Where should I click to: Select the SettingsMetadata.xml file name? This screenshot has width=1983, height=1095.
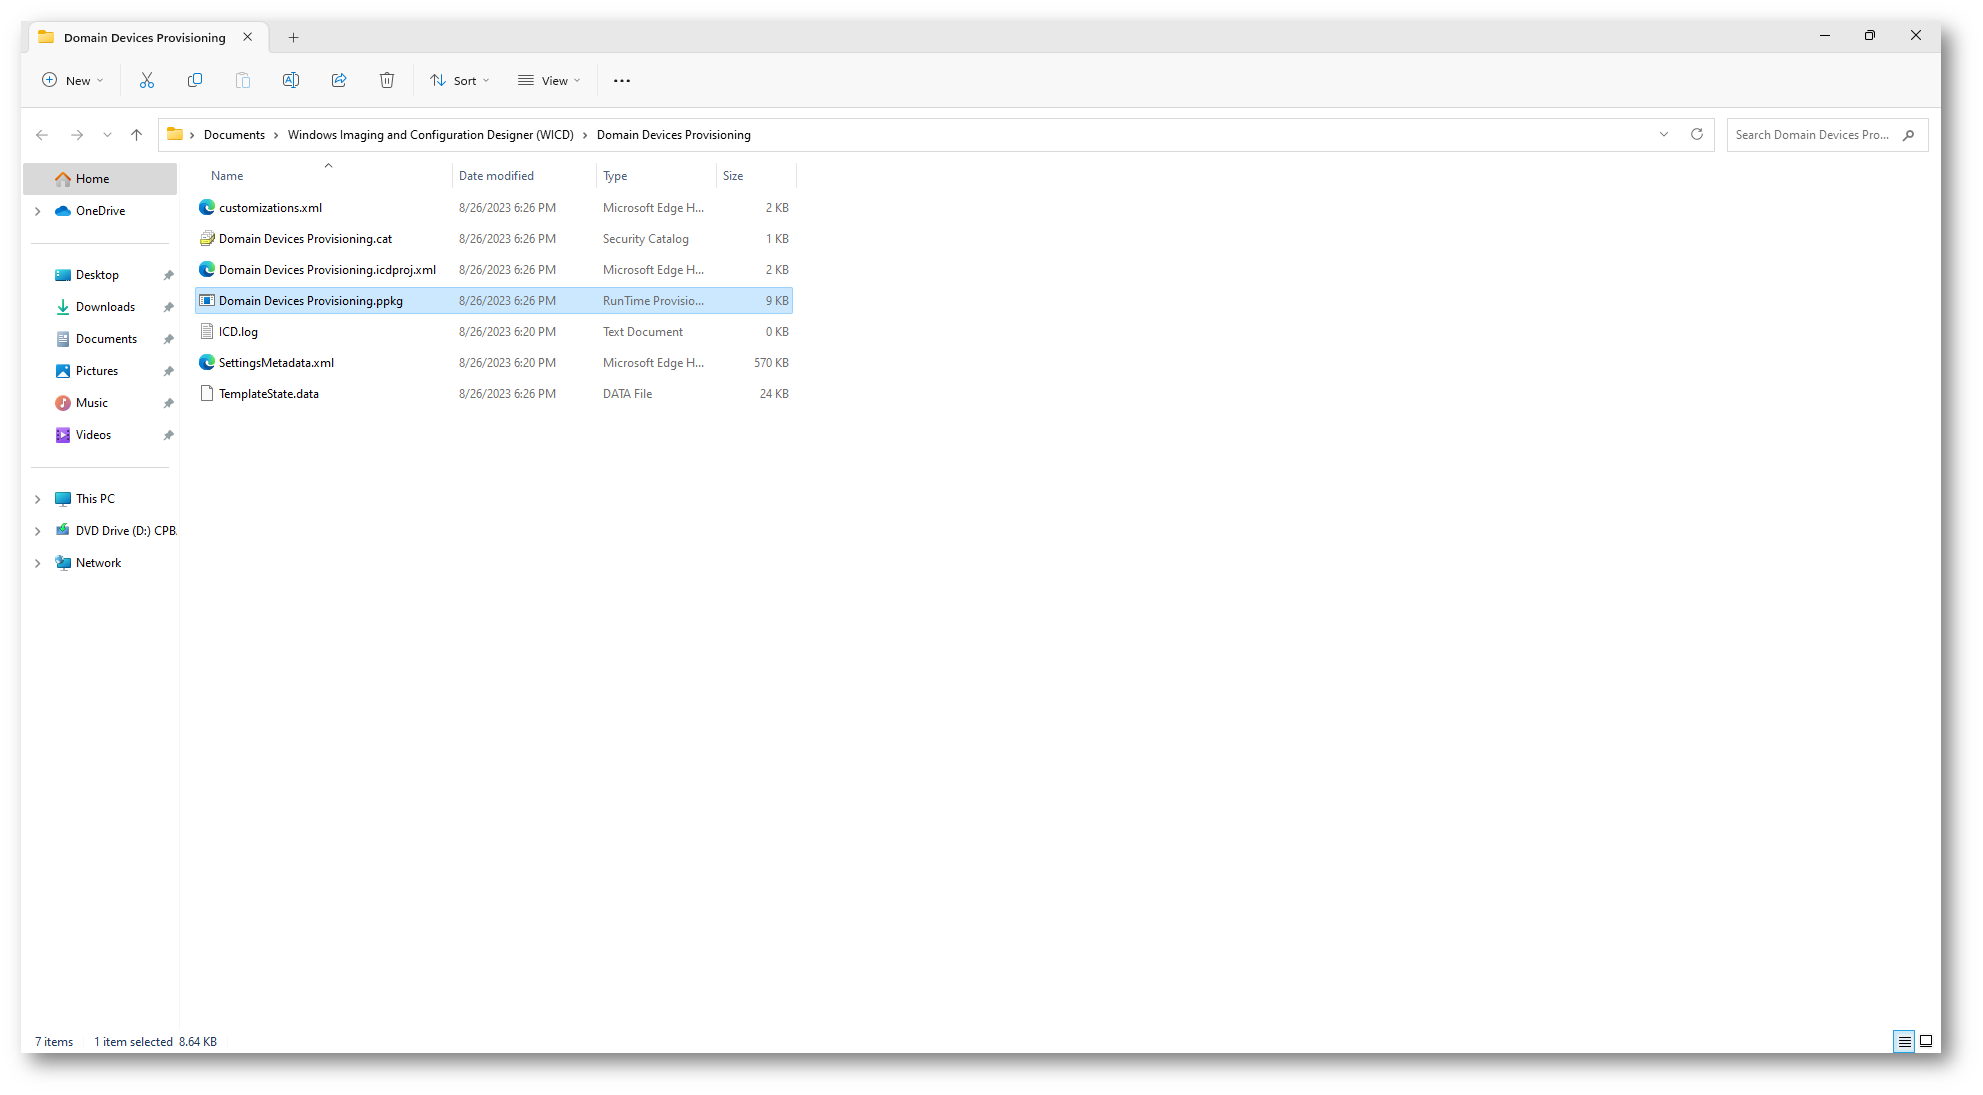click(x=276, y=363)
